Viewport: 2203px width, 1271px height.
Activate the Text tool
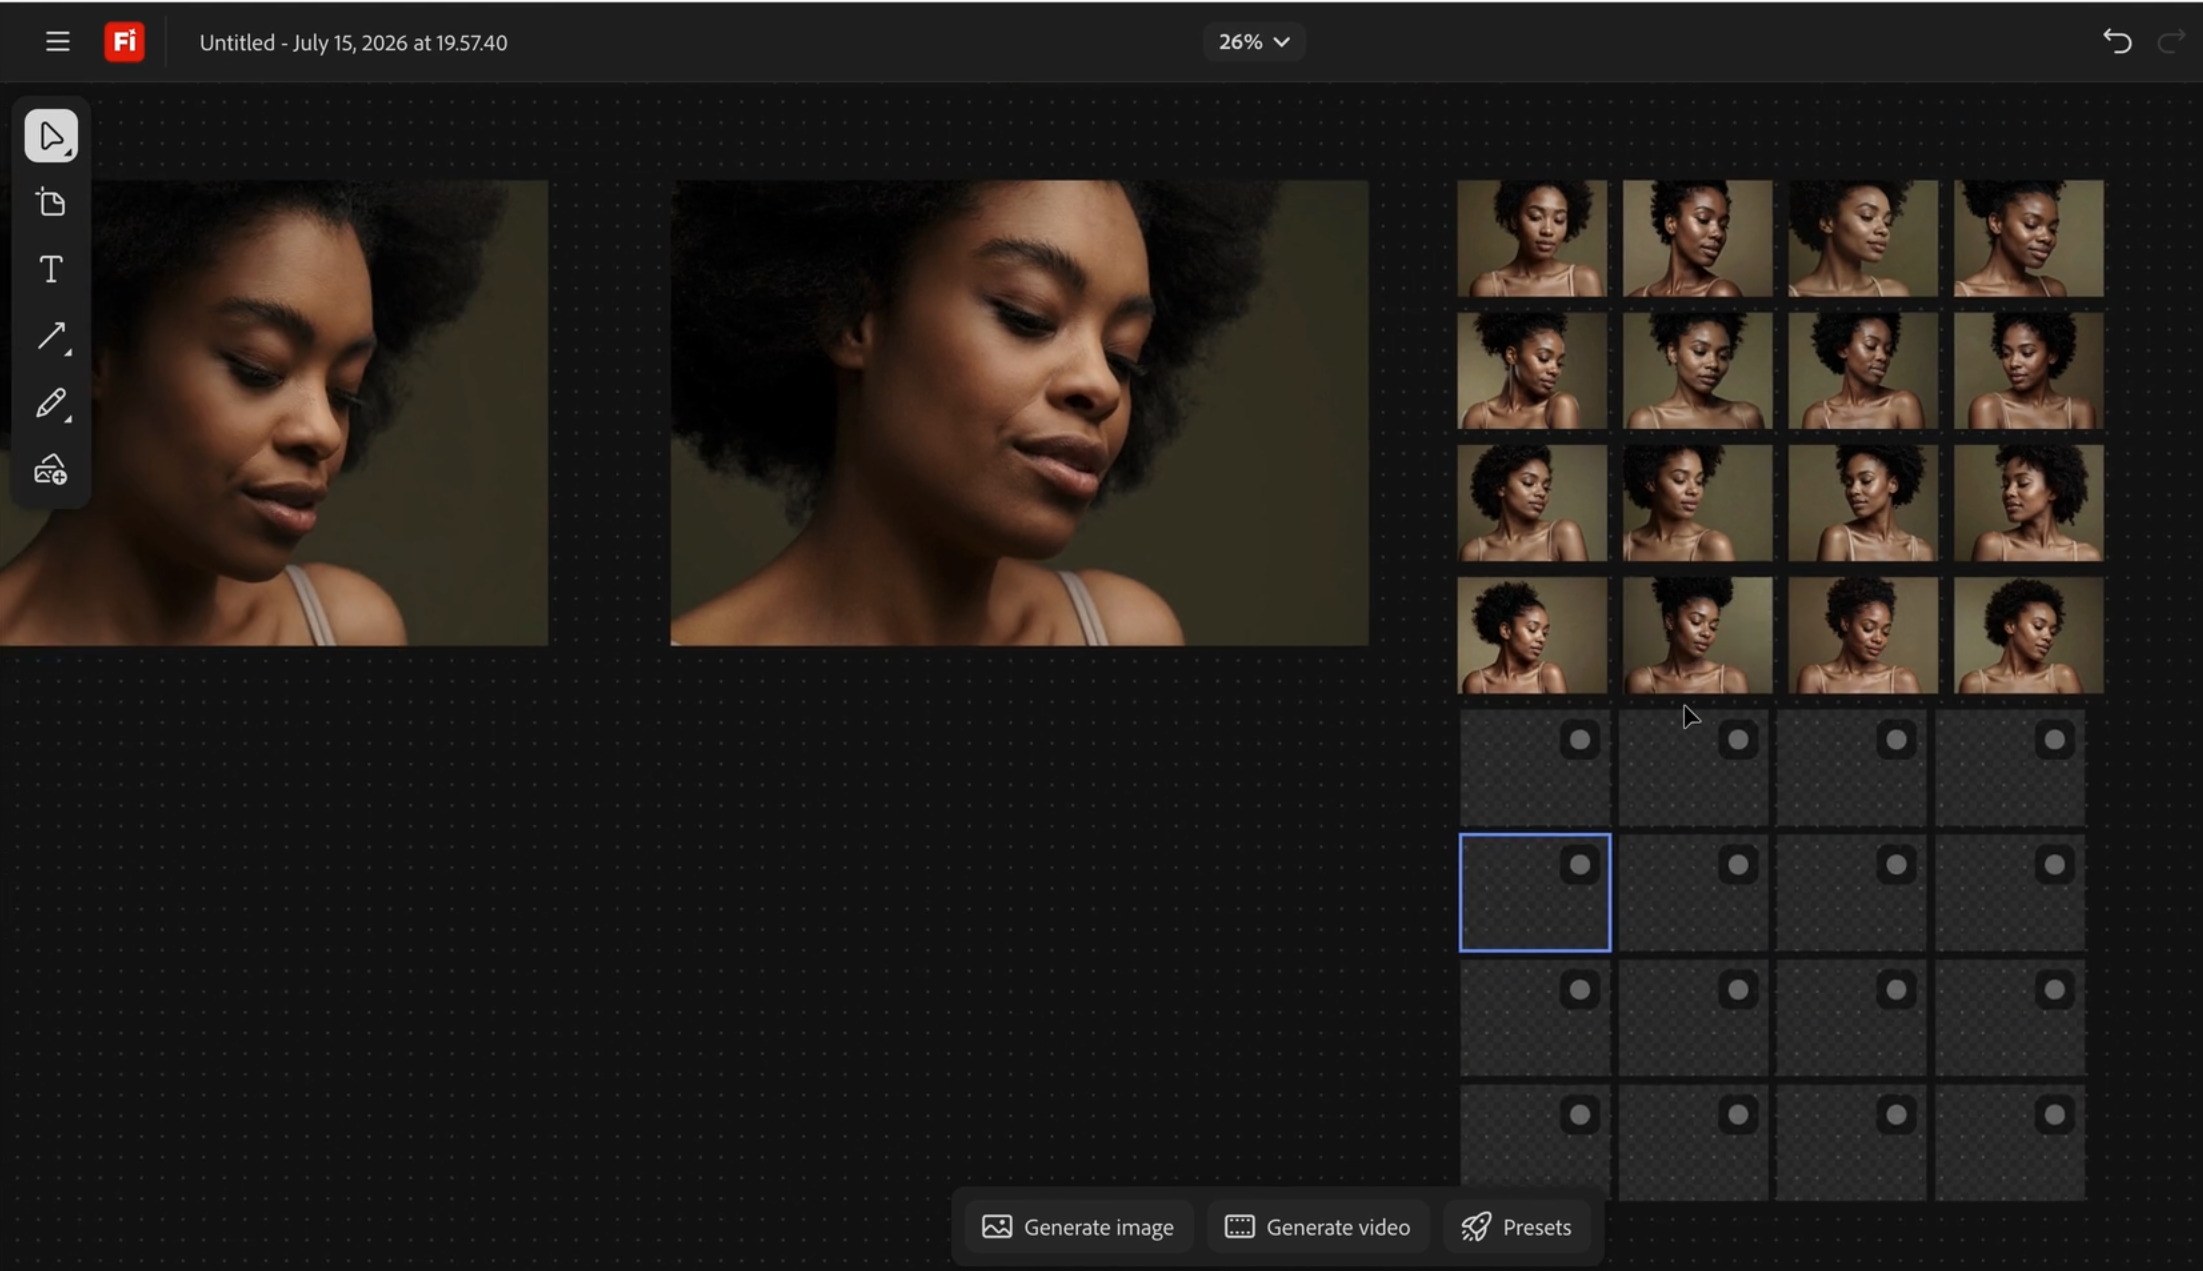(51, 269)
